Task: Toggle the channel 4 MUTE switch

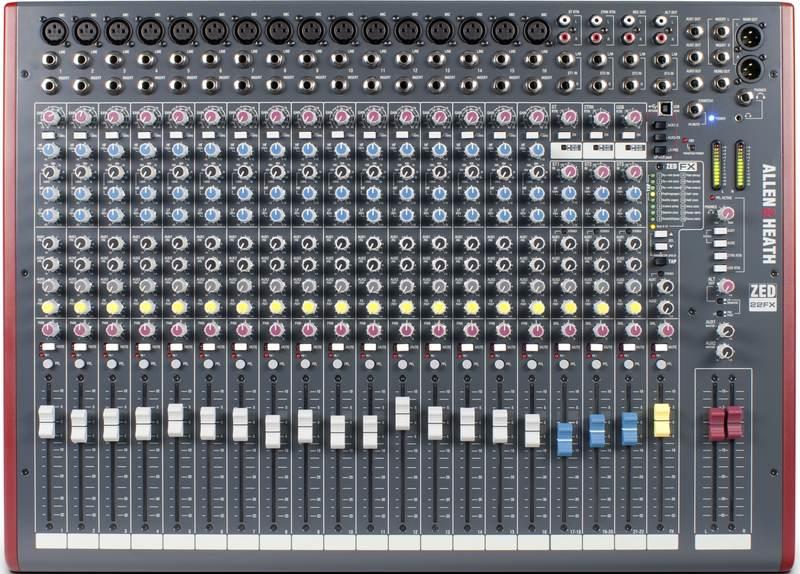Action: [x=144, y=346]
